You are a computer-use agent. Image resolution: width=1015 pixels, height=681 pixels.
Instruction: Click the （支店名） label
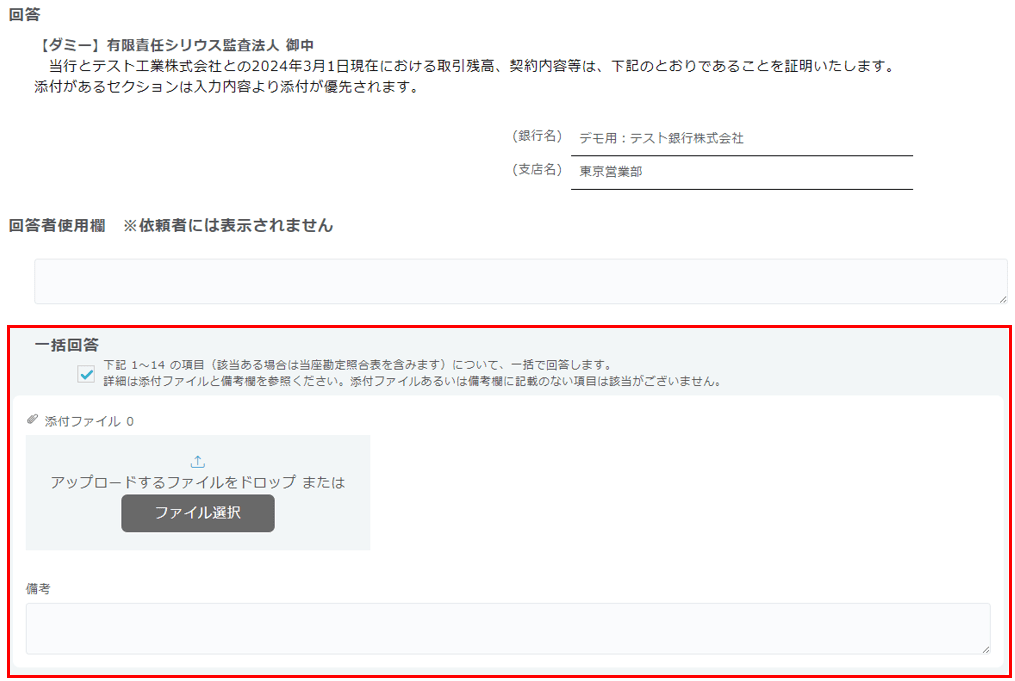click(x=537, y=170)
